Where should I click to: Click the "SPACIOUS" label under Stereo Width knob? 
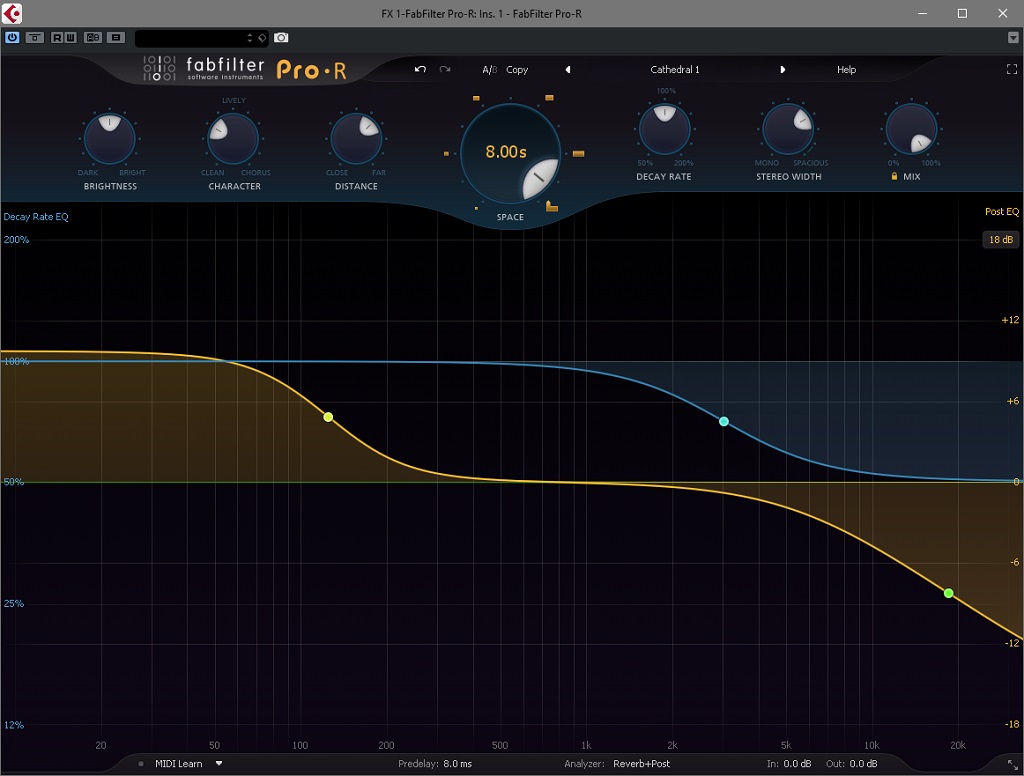810,163
